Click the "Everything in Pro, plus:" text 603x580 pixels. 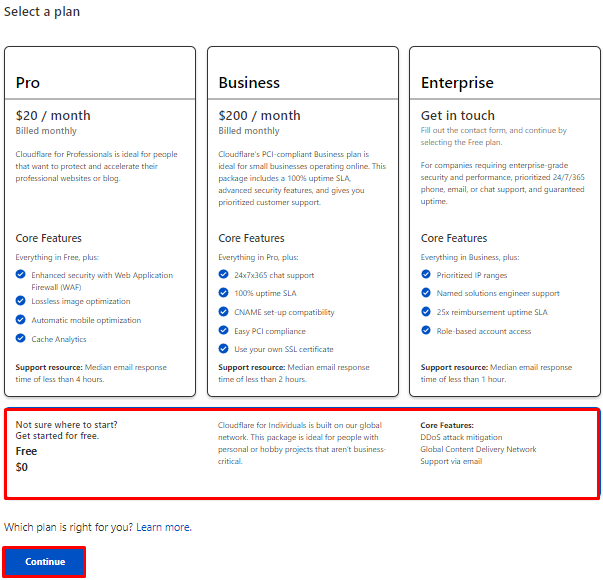(x=258, y=257)
